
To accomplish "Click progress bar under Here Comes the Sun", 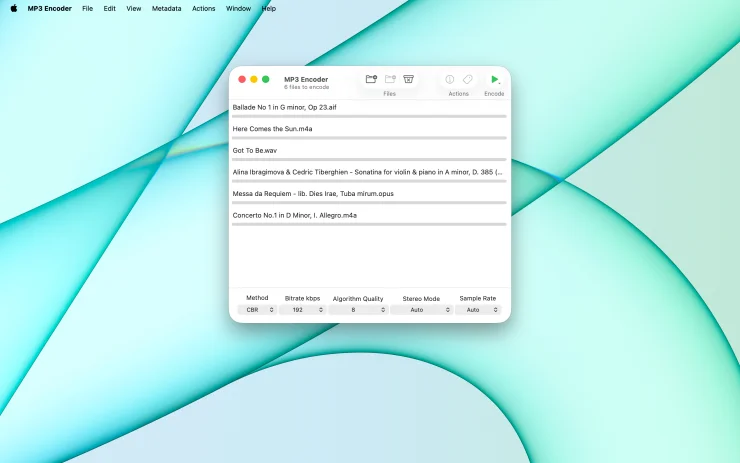I will pyautogui.click(x=369, y=138).
